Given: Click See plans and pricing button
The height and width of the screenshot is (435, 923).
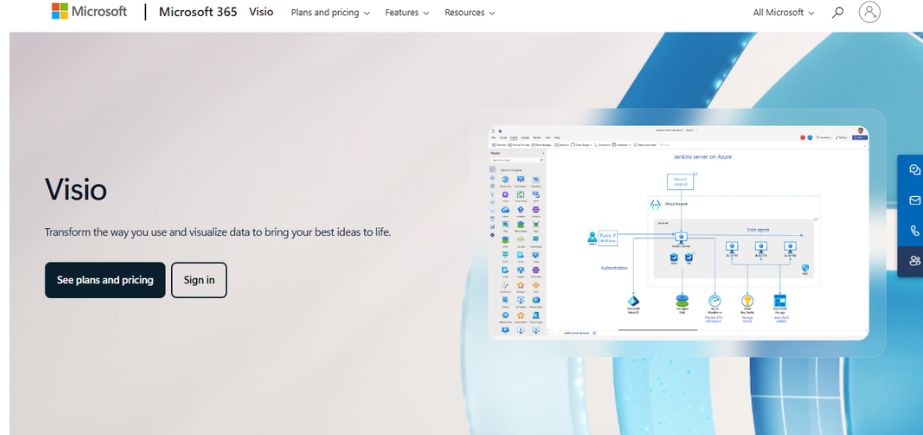Looking at the screenshot, I should pyautogui.click(x=105, y=280).
